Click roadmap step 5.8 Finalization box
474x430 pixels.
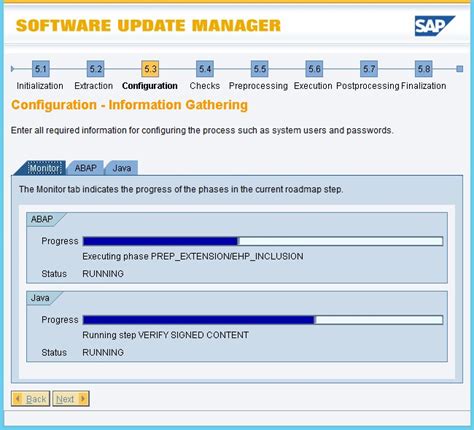click(423, 69)
